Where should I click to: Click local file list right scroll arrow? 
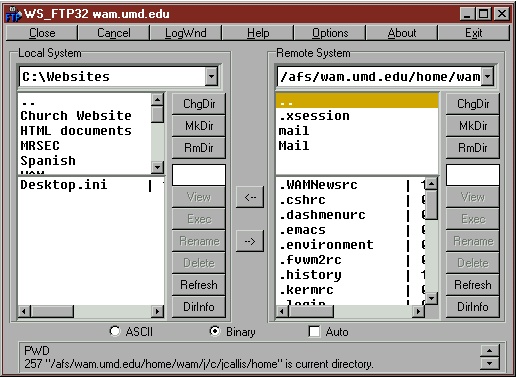[157, 312]
